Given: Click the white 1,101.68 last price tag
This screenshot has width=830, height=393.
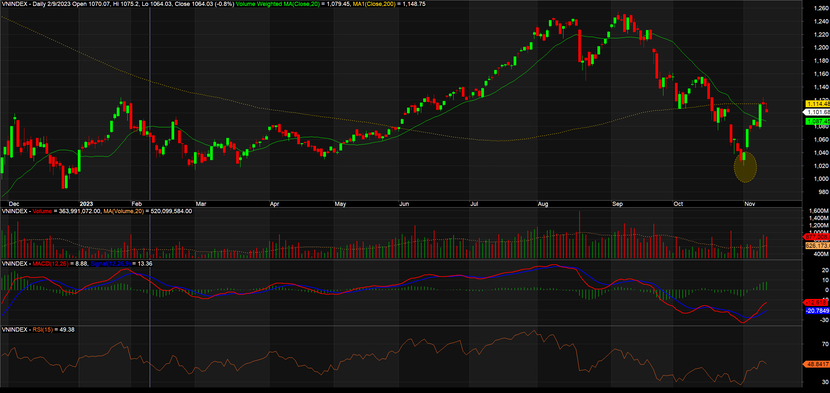Looking at the screenshot, I should (815, 112).
